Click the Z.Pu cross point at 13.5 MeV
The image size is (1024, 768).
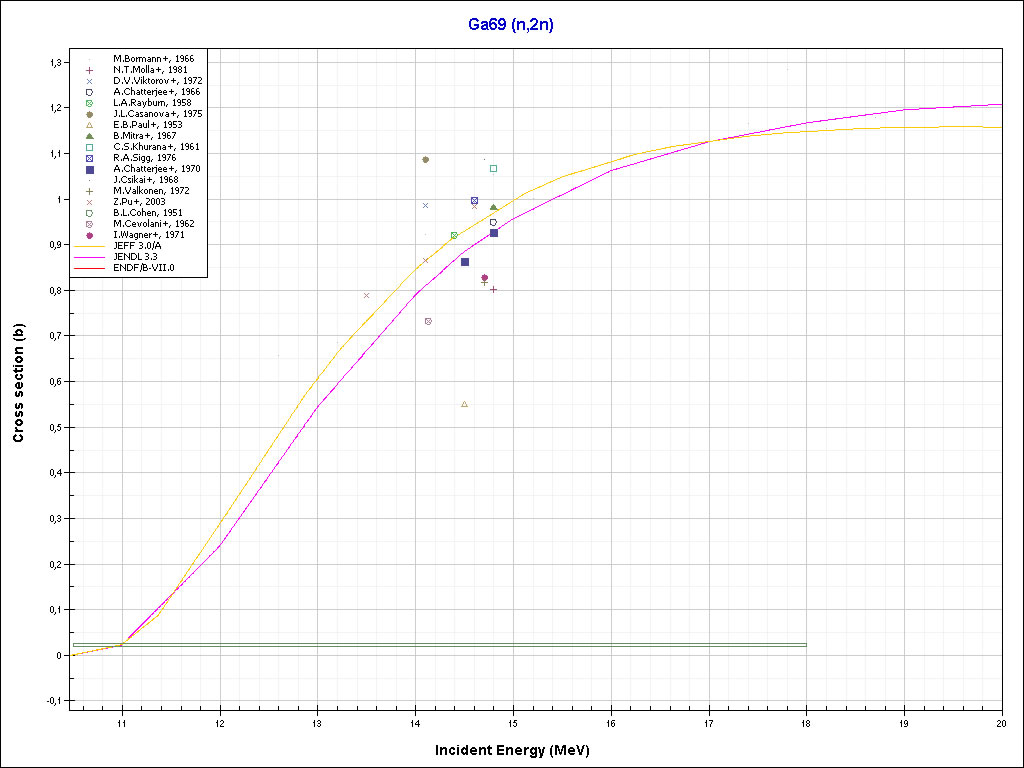pyautogui.click(x=367, y=295)
